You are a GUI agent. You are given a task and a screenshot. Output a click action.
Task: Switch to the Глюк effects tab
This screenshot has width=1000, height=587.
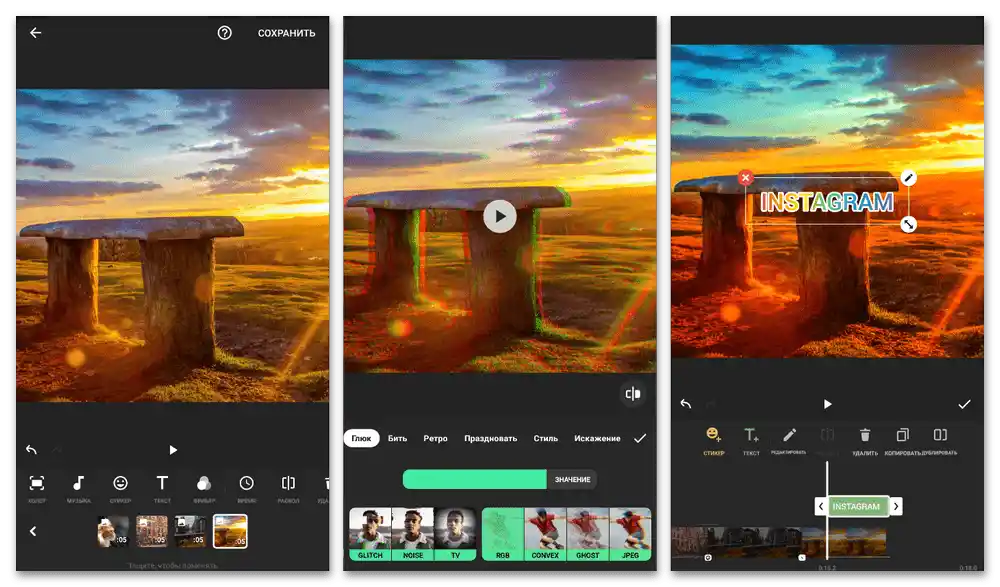tap(362, 438)
